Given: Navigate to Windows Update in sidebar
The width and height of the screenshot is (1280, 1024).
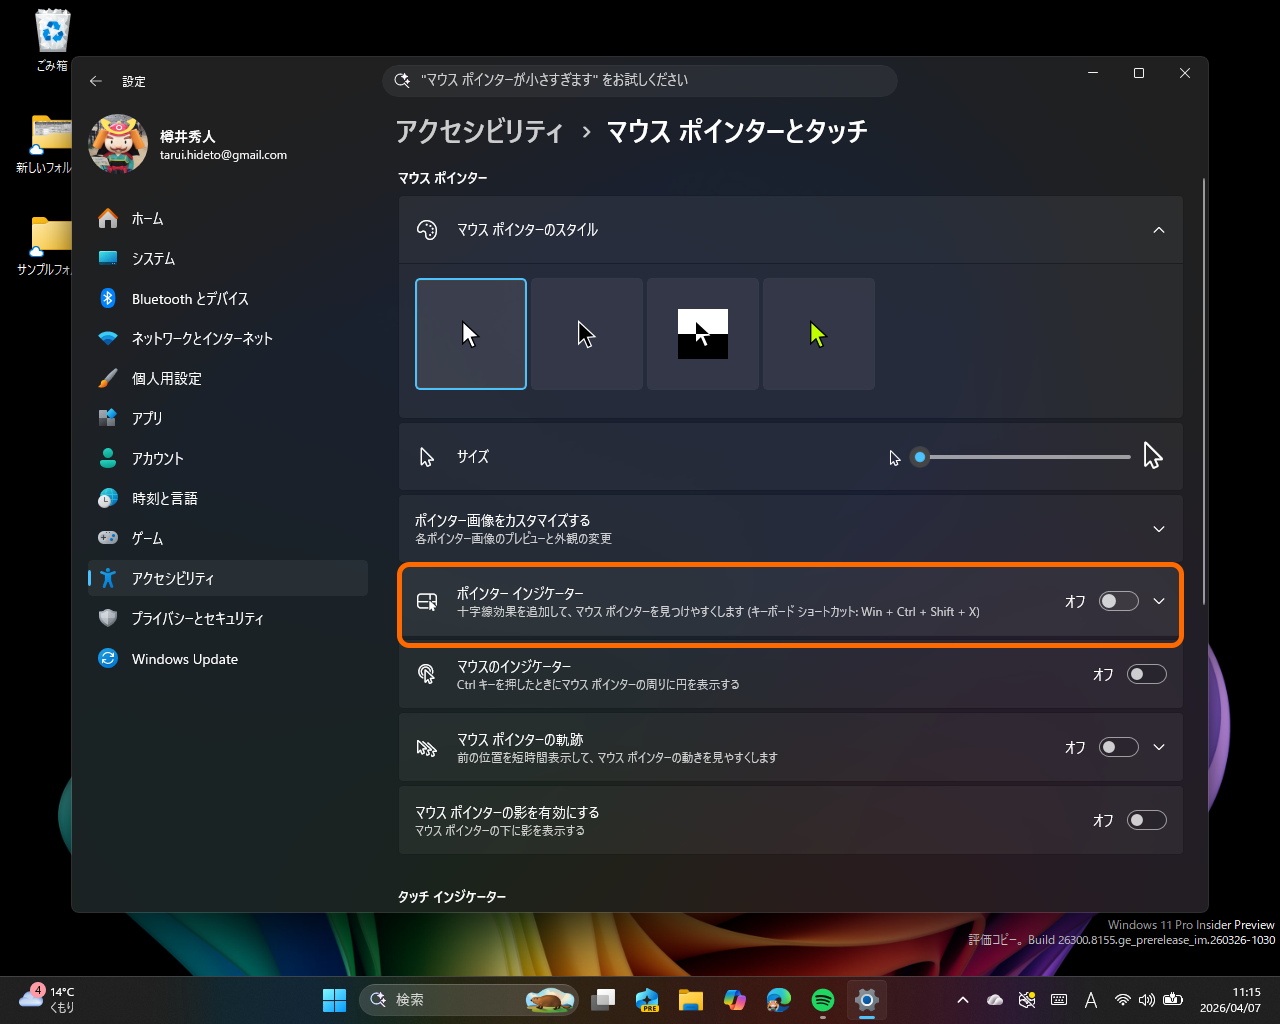Looking at the screenshot, I should (185, 658).
